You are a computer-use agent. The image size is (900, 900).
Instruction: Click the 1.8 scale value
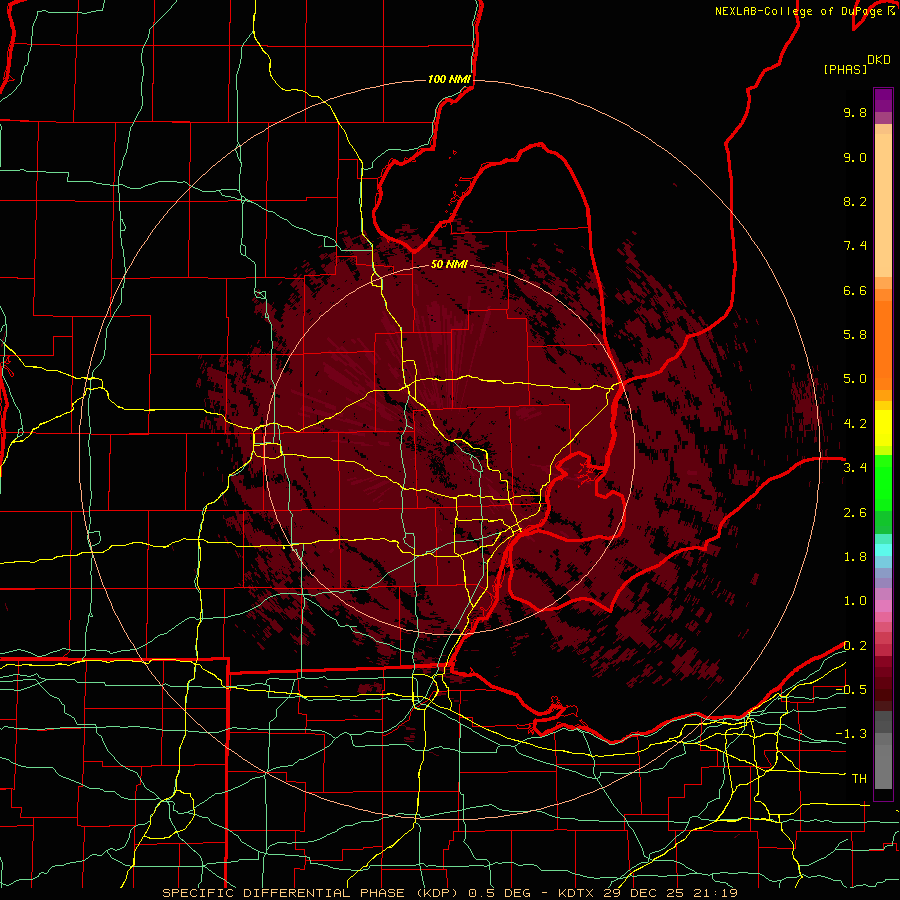point(855,557)
